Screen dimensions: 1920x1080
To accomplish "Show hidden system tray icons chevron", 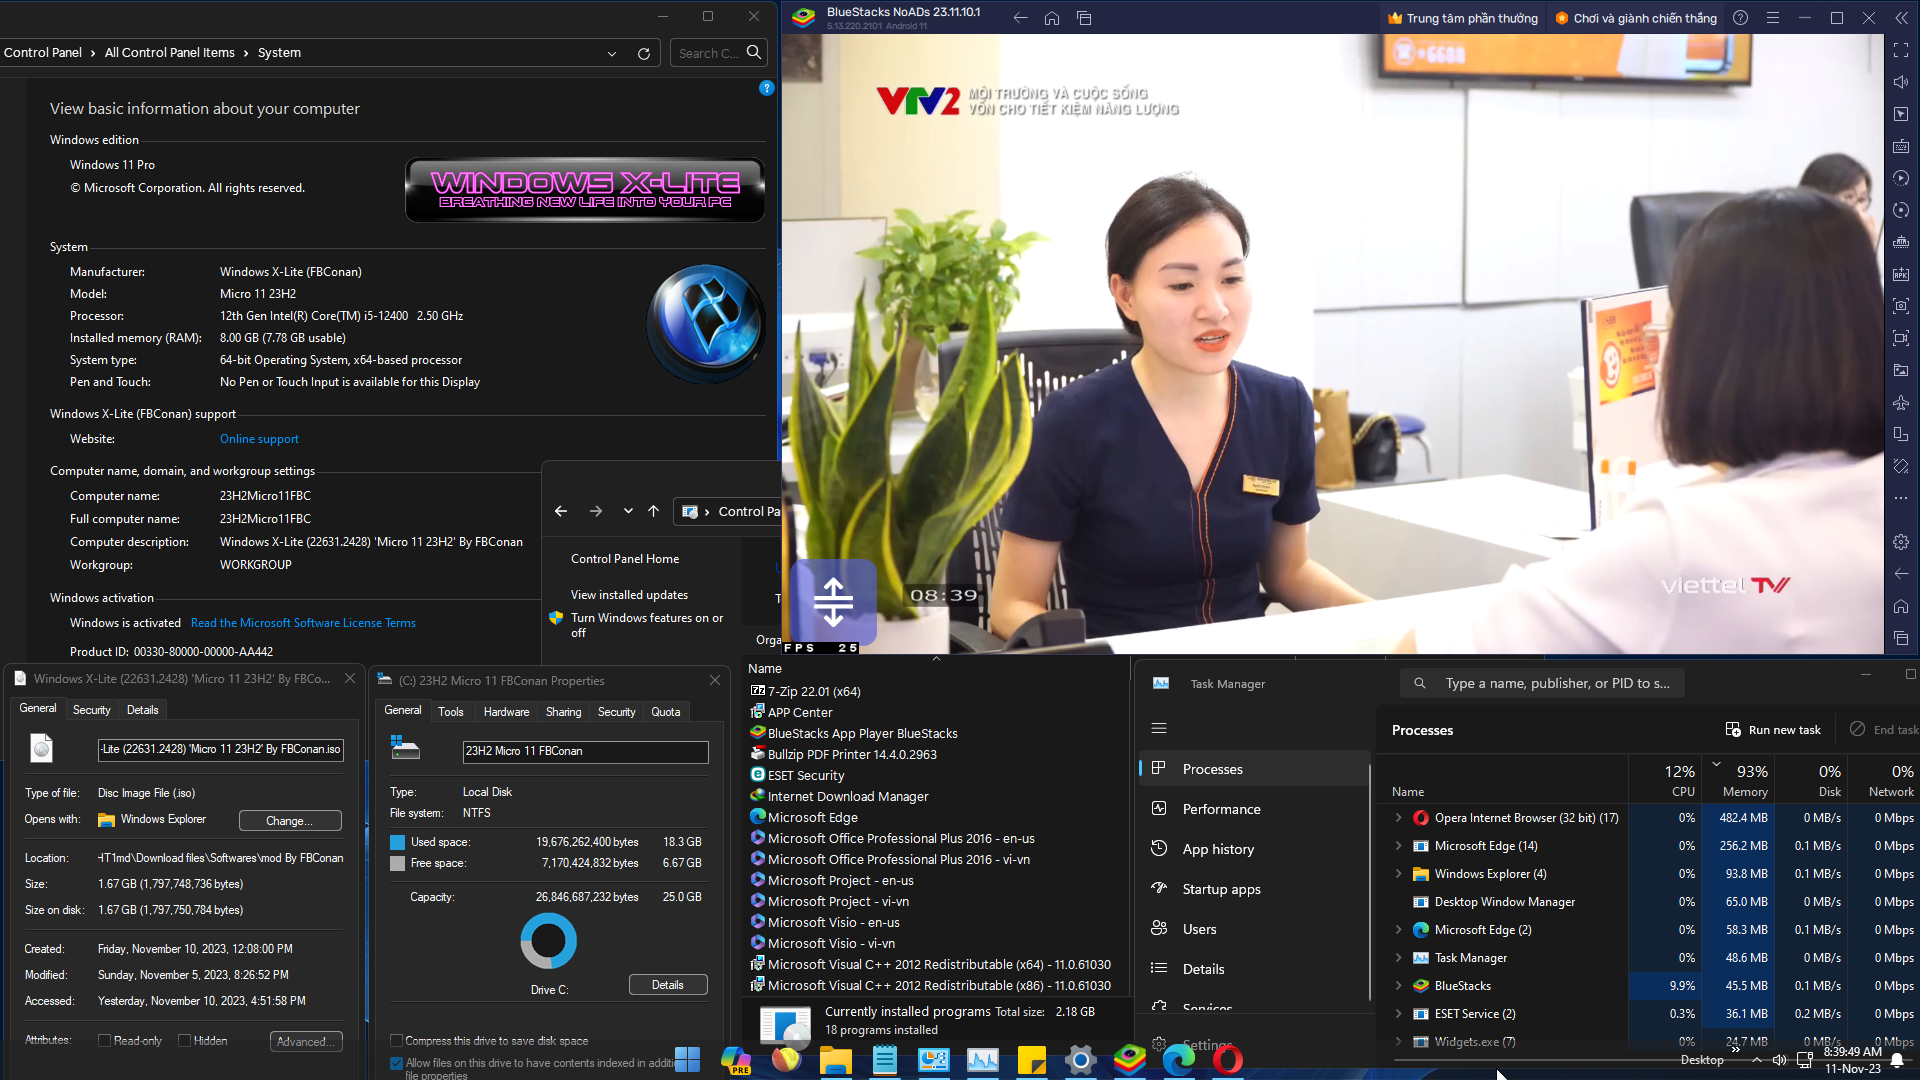I will click(1756, 1060).
